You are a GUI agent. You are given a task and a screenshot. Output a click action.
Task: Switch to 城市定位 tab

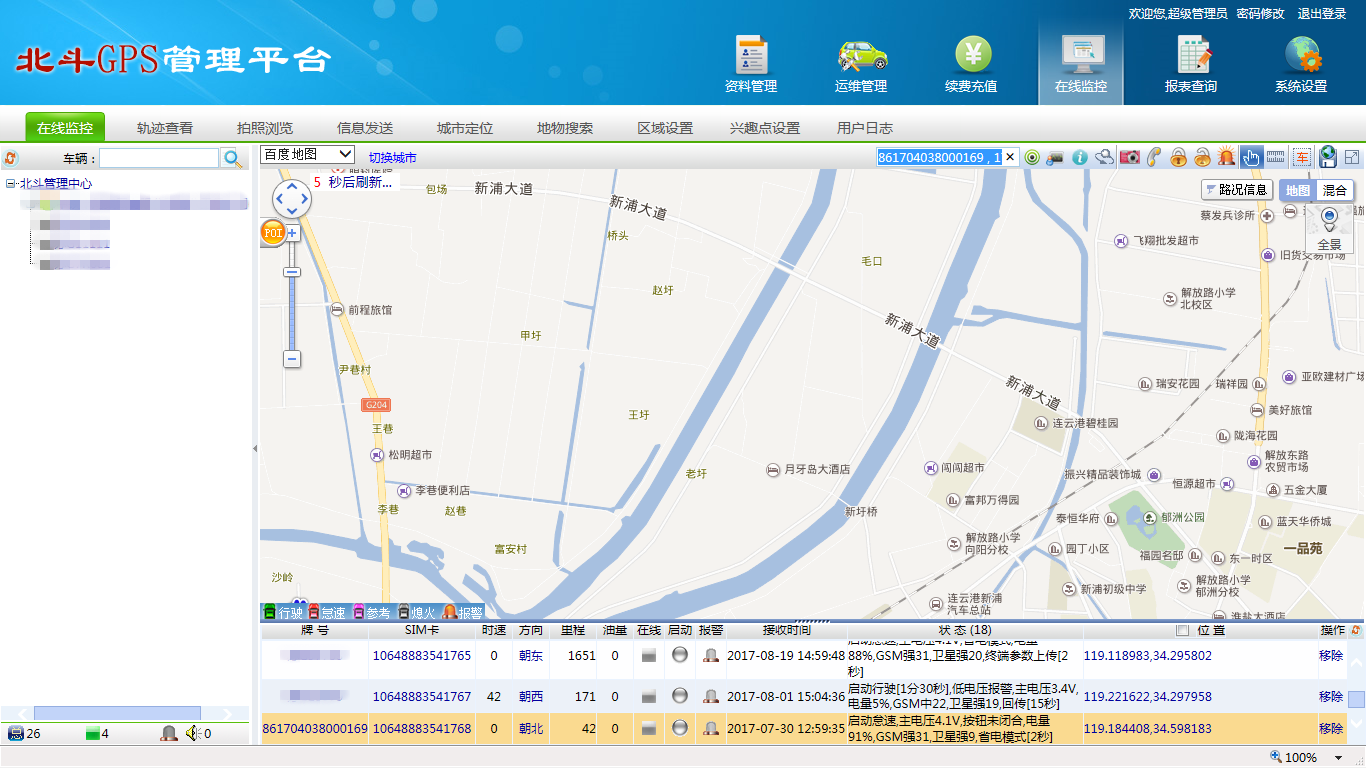point(465,128)
